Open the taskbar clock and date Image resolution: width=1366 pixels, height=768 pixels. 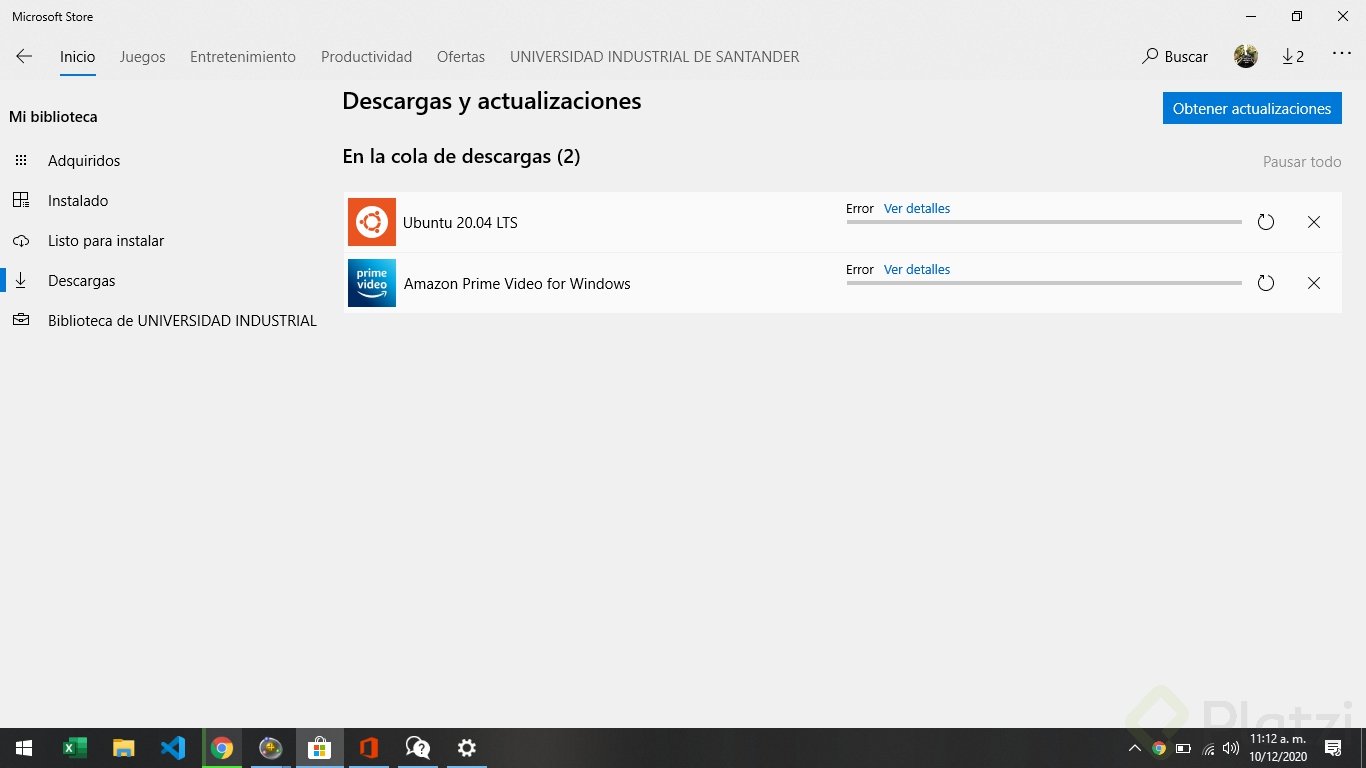1278,748
